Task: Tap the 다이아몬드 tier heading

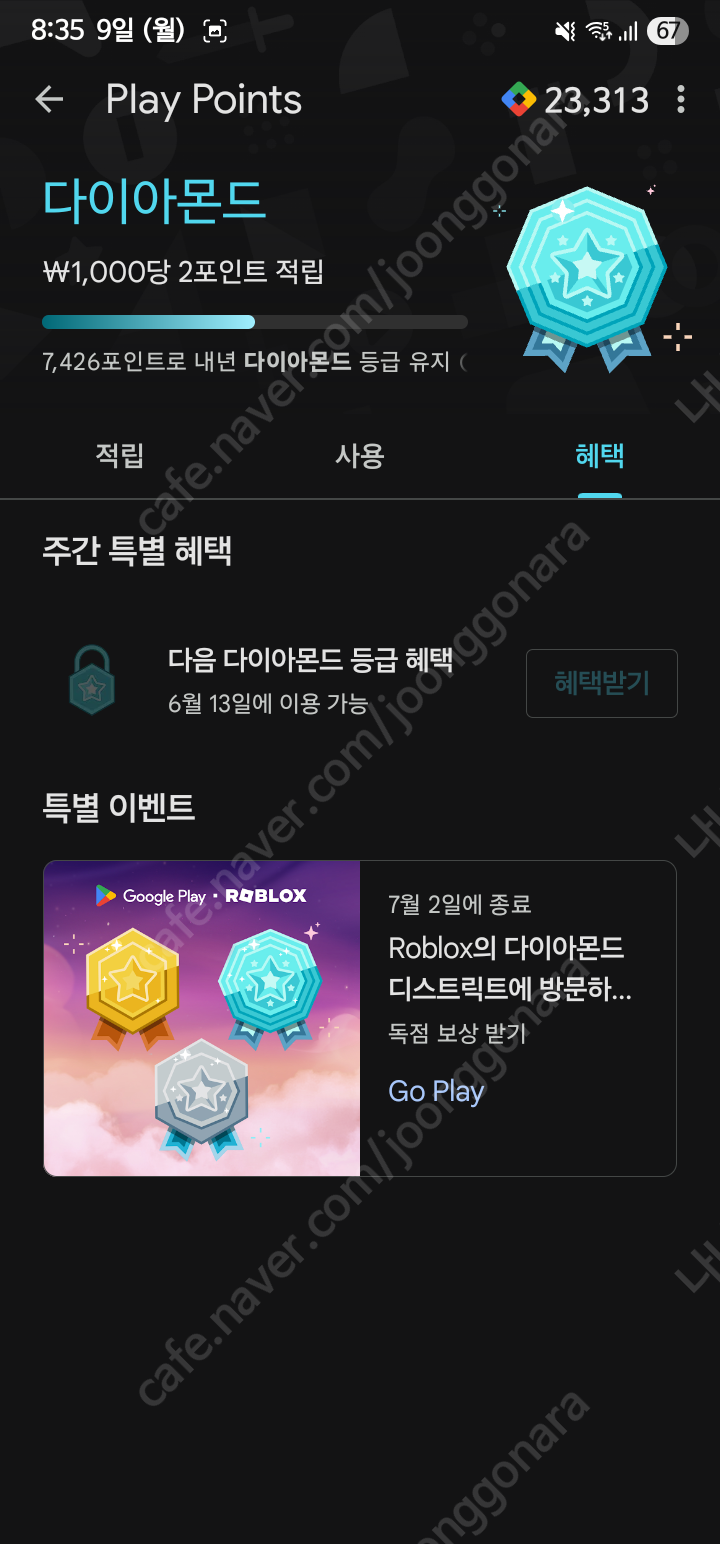Action: 154,200
